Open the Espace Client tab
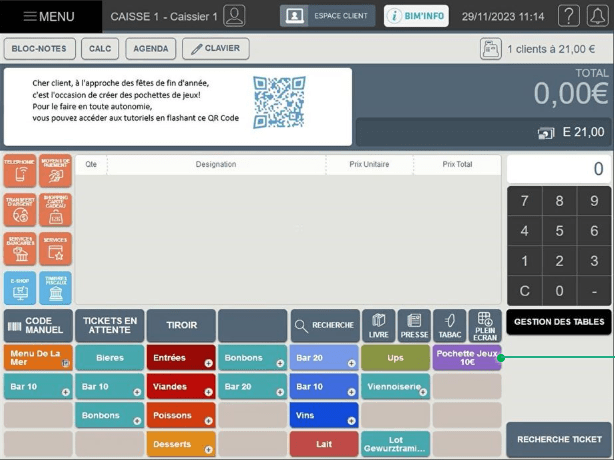The width and height of the screenshot is (615, 460). (328, 16)
